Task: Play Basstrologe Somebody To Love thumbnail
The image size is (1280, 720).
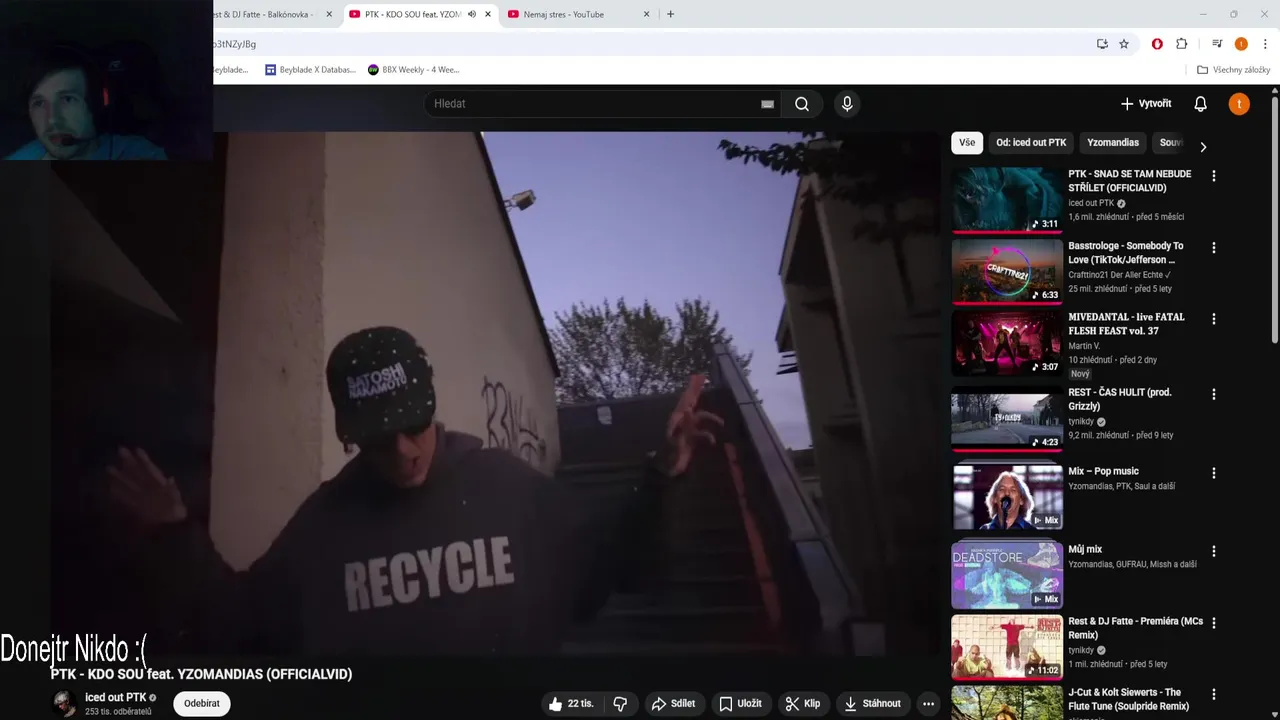Action: point(1007,271)
